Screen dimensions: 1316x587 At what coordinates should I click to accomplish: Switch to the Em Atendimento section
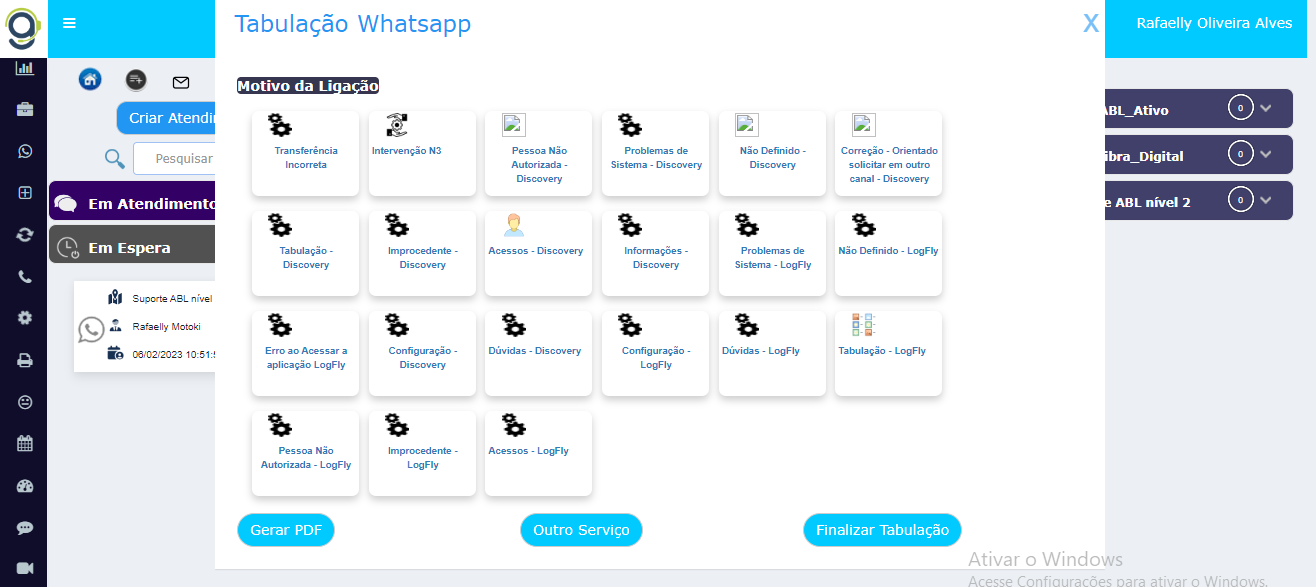point(132,203)
